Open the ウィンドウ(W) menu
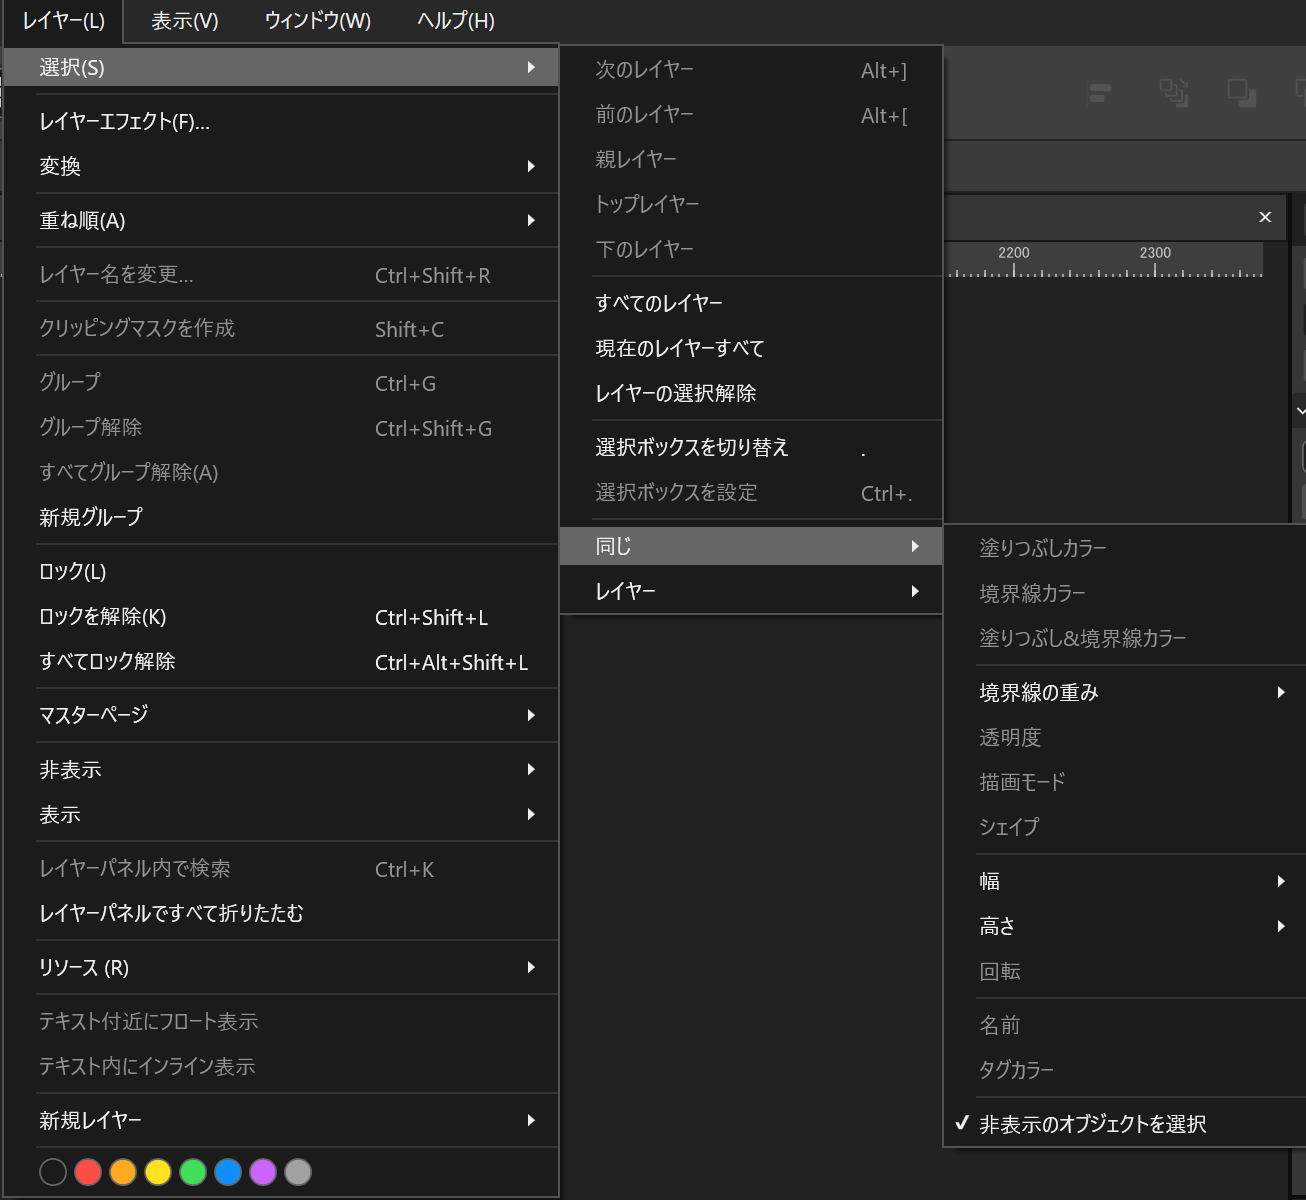Viewport: 1306px width, 1200px height. click(x=317, y=21)
